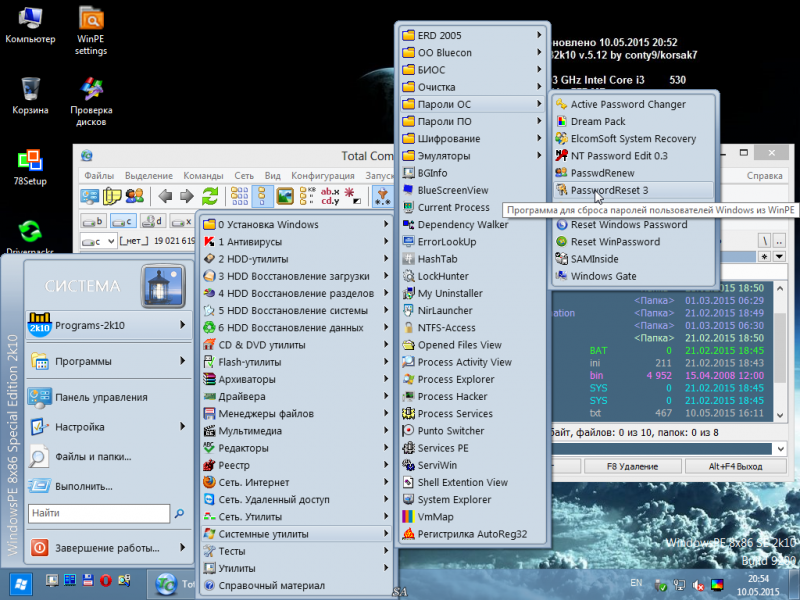Click the two-users icon in Total Commander toolbar
800x600 pixels.
pyautogui.click(x=135, y=196)
